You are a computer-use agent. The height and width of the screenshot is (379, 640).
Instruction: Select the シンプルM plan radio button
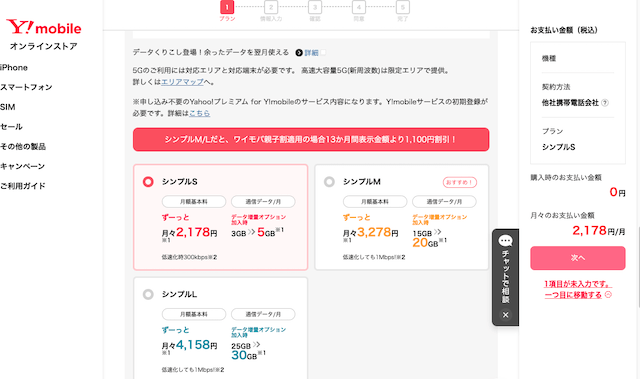pyautogui.click(x=329, y=182)
